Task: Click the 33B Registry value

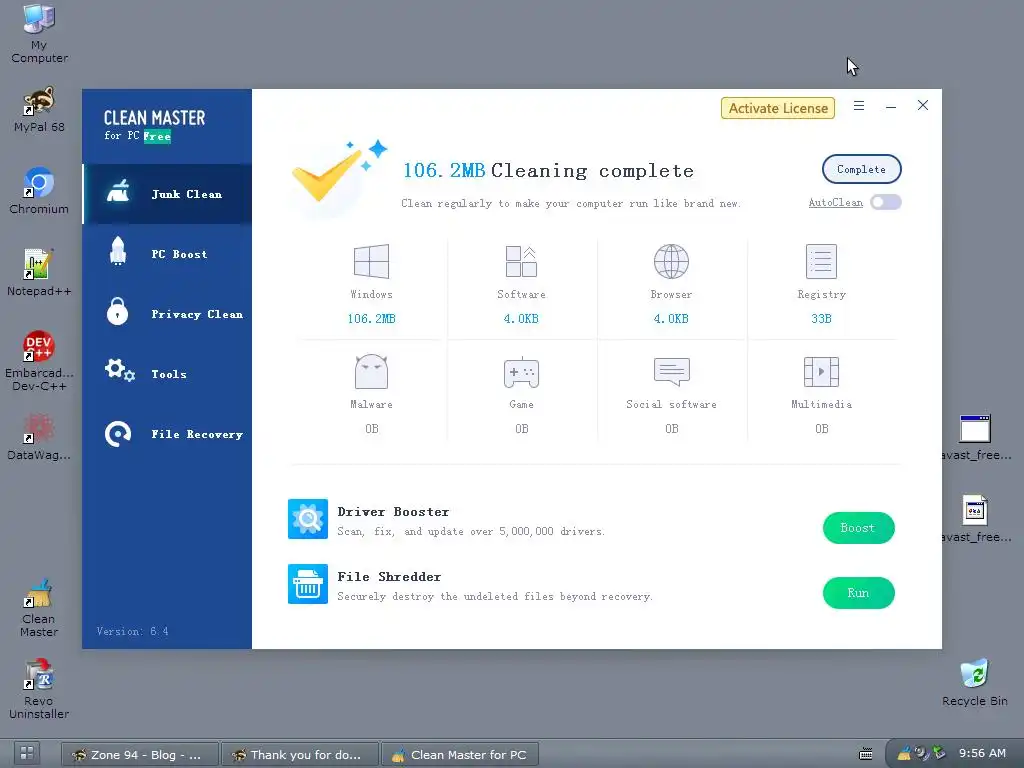Action: pyautogui.click(x=822, y=319)
